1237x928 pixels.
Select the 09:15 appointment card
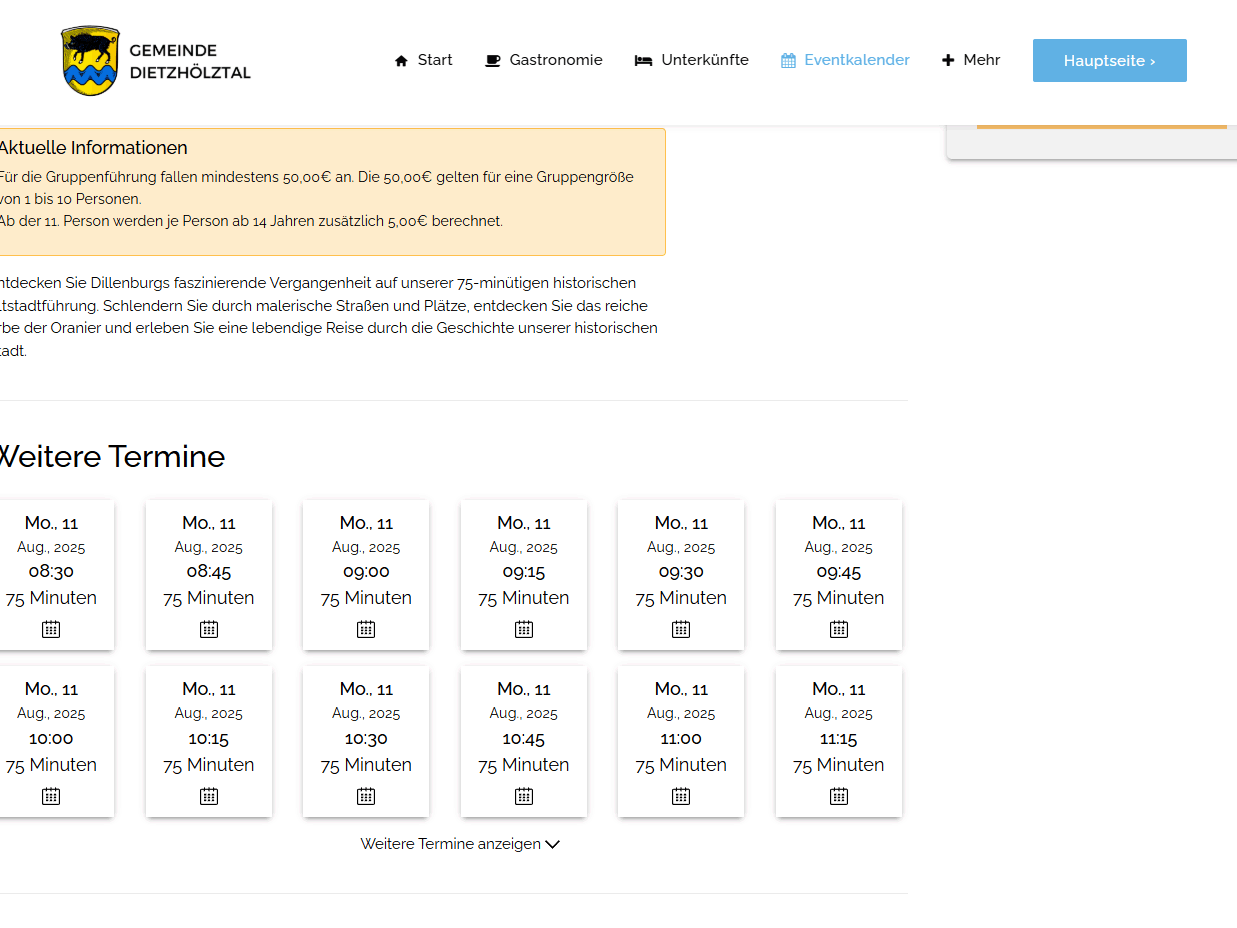point(524,573)
